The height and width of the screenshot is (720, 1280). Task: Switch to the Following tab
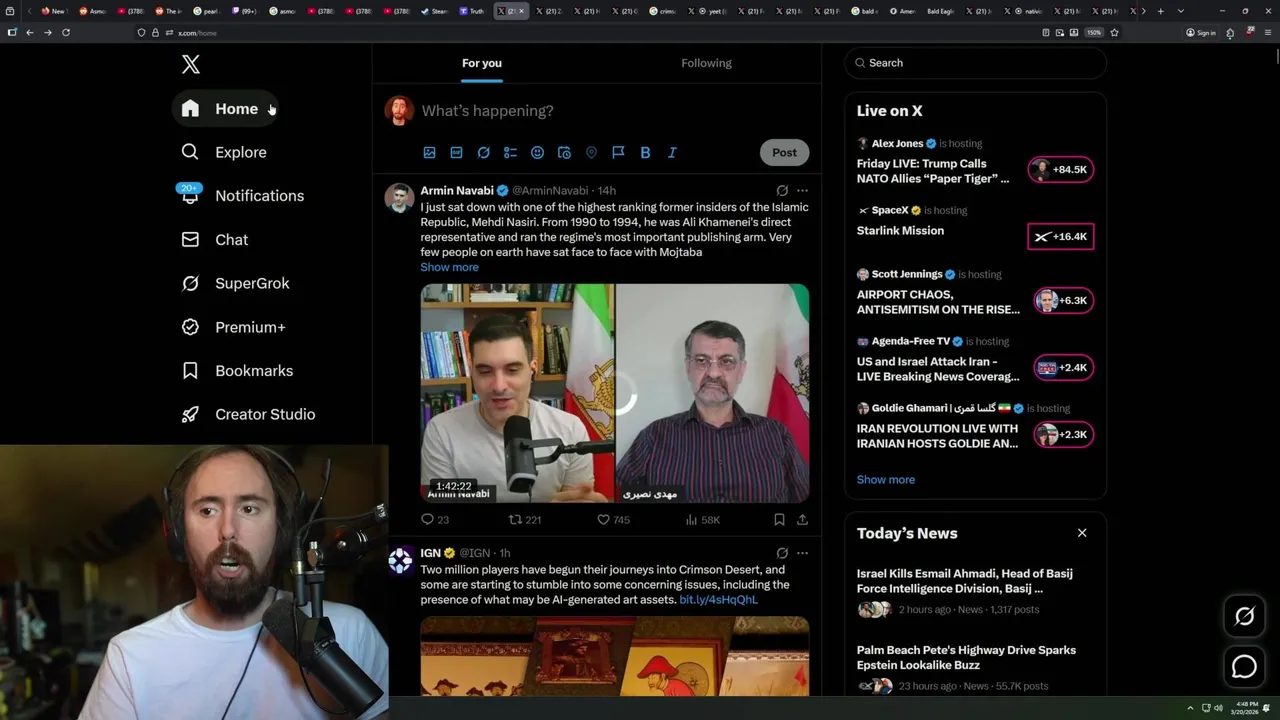pyautogui.click(x=707, y=63)
